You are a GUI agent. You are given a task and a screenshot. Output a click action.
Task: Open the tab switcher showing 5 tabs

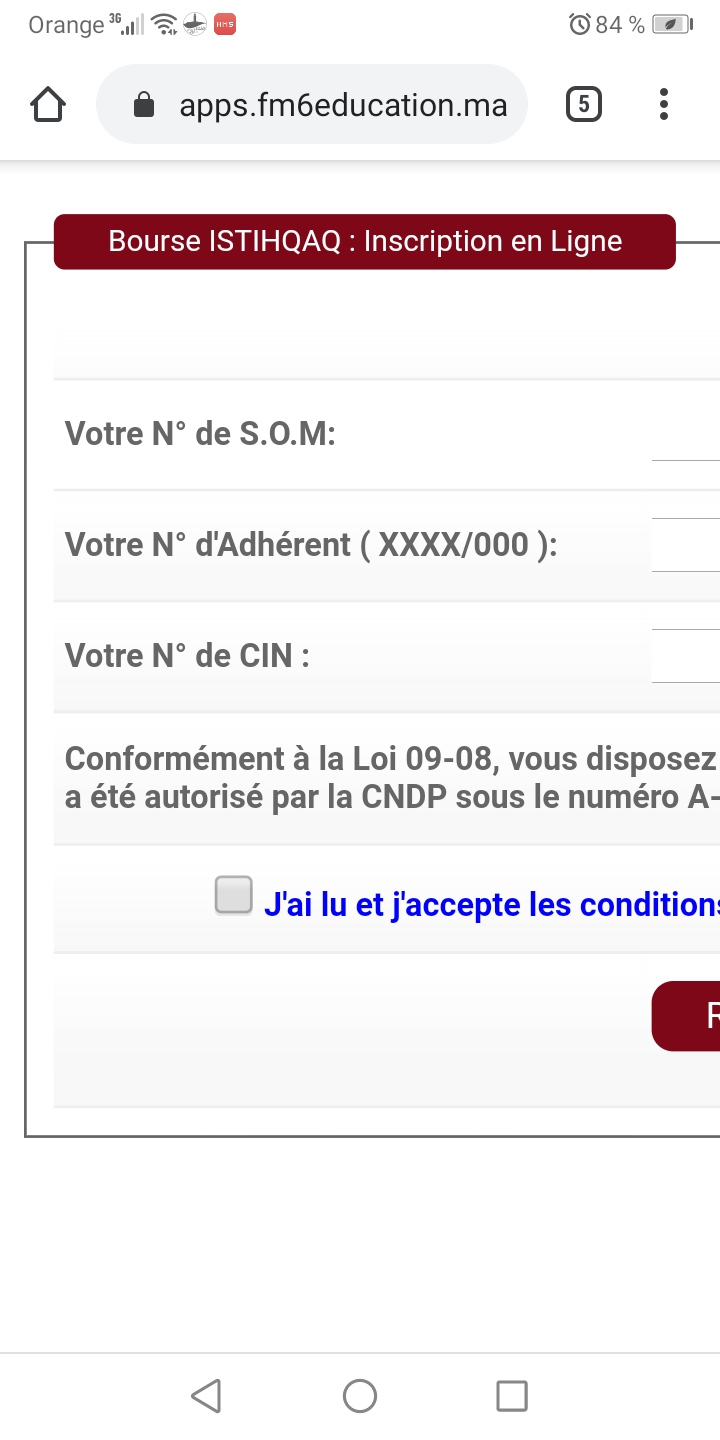pos(584,104)
